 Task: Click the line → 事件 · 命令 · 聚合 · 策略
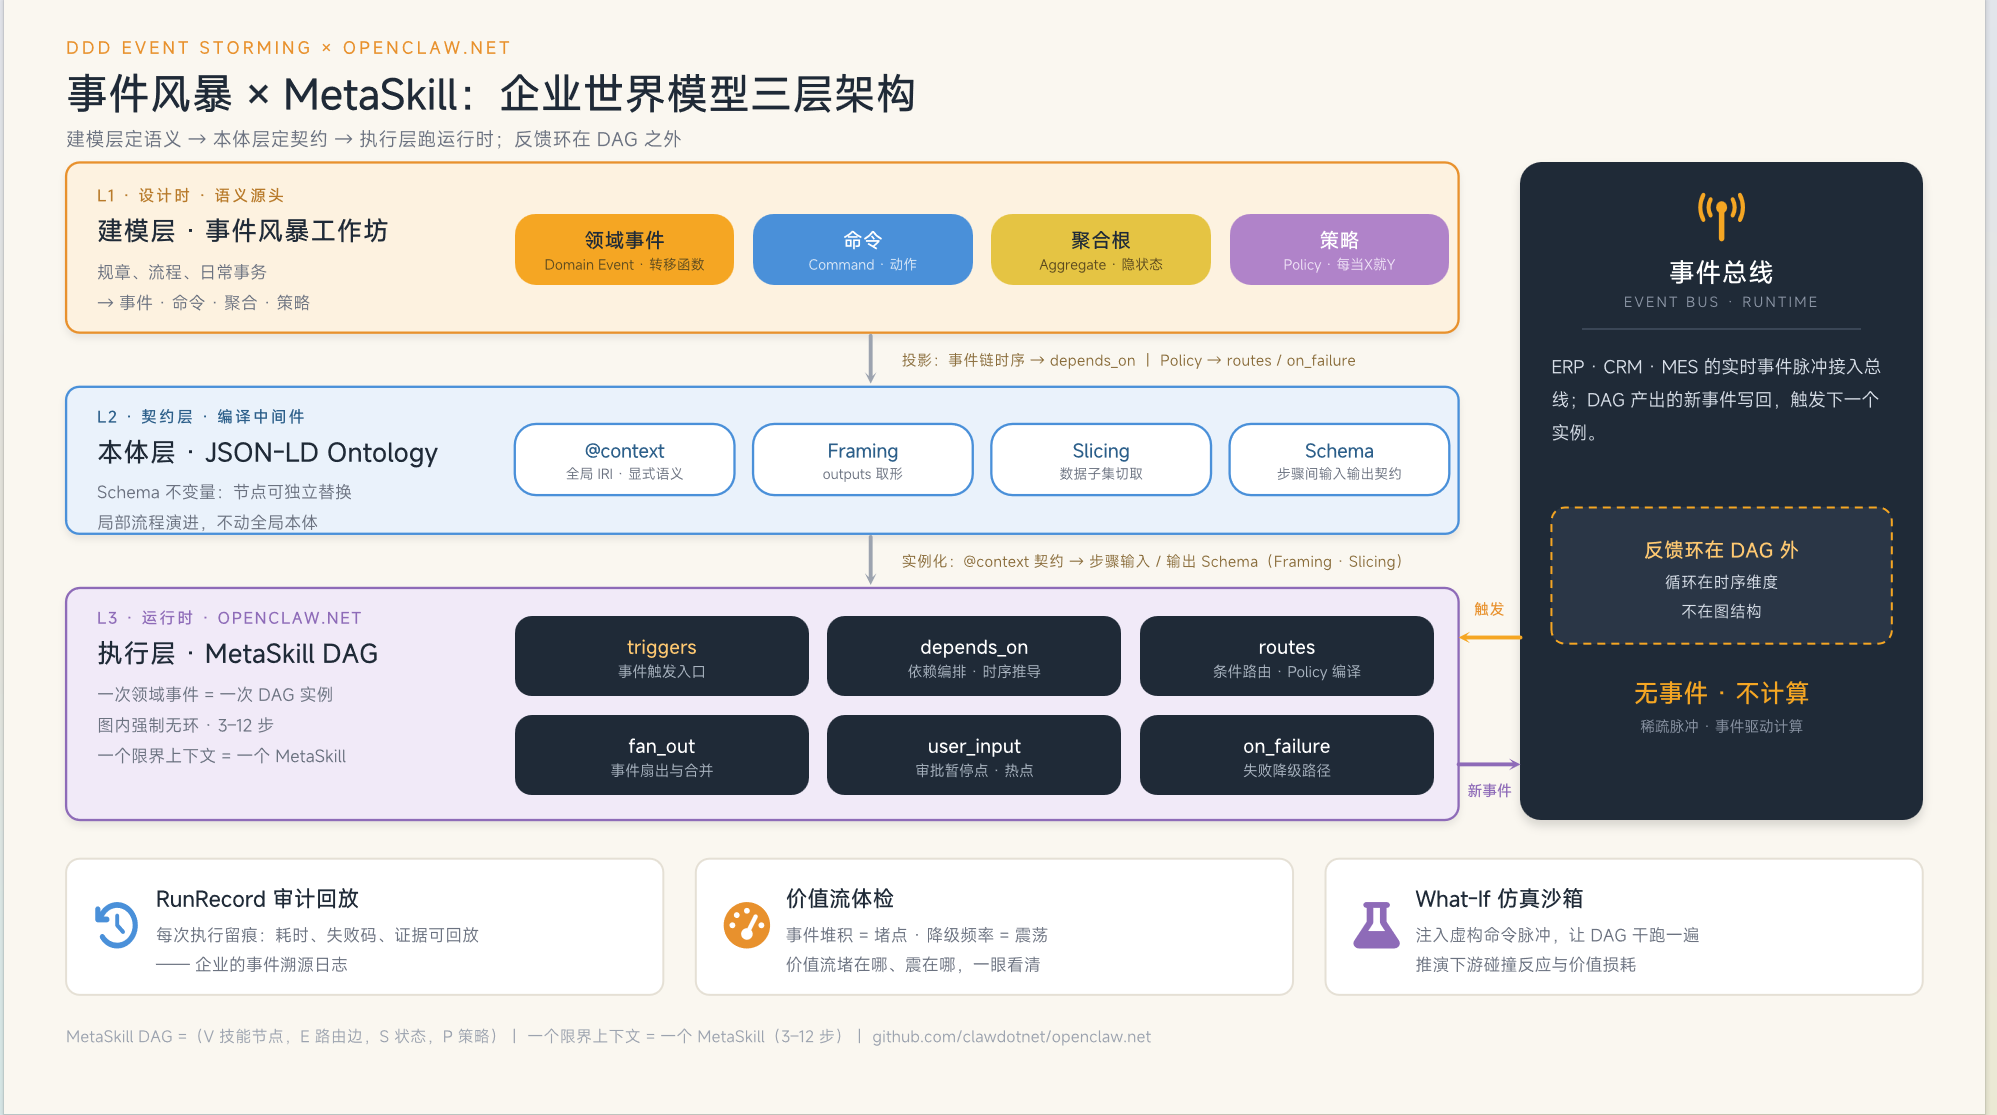click(203, 303)
